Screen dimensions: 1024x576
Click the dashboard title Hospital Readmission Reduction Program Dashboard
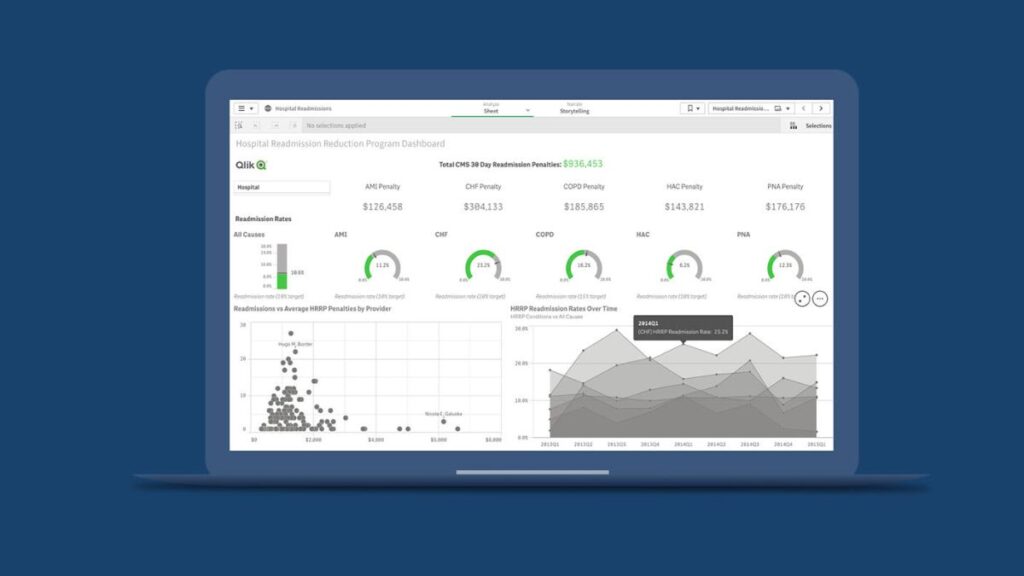pos(340,144)
